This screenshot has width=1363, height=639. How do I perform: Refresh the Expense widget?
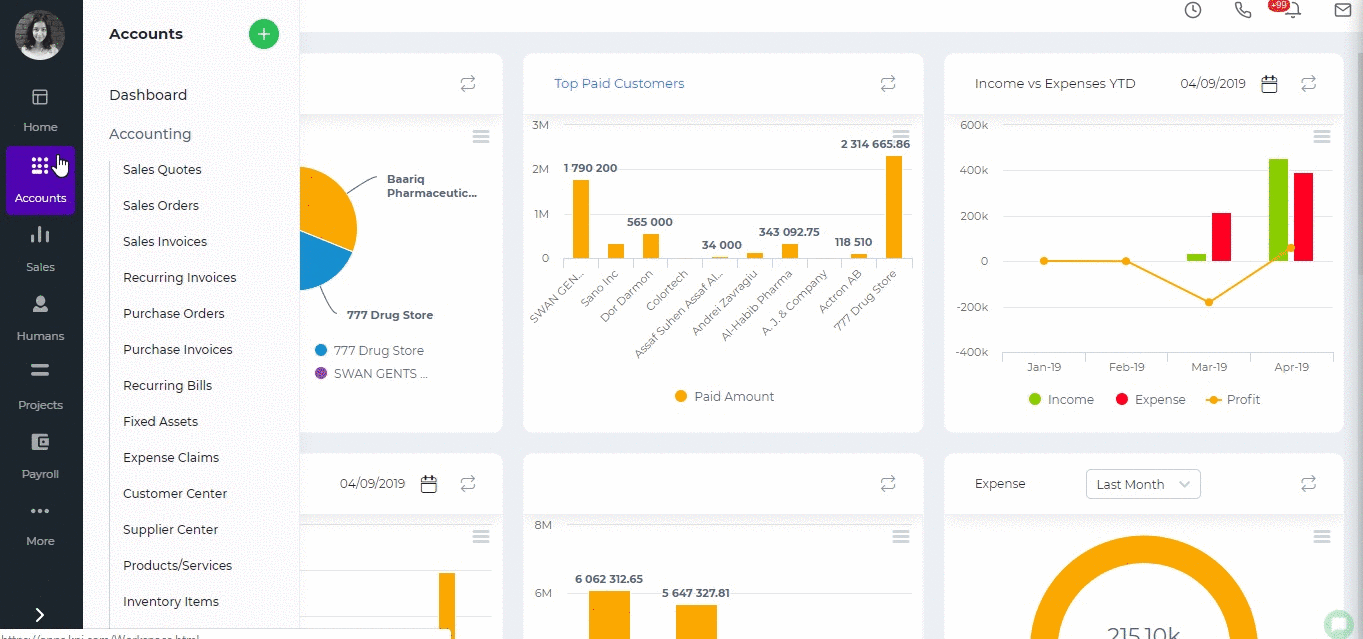pos(1308,484)
